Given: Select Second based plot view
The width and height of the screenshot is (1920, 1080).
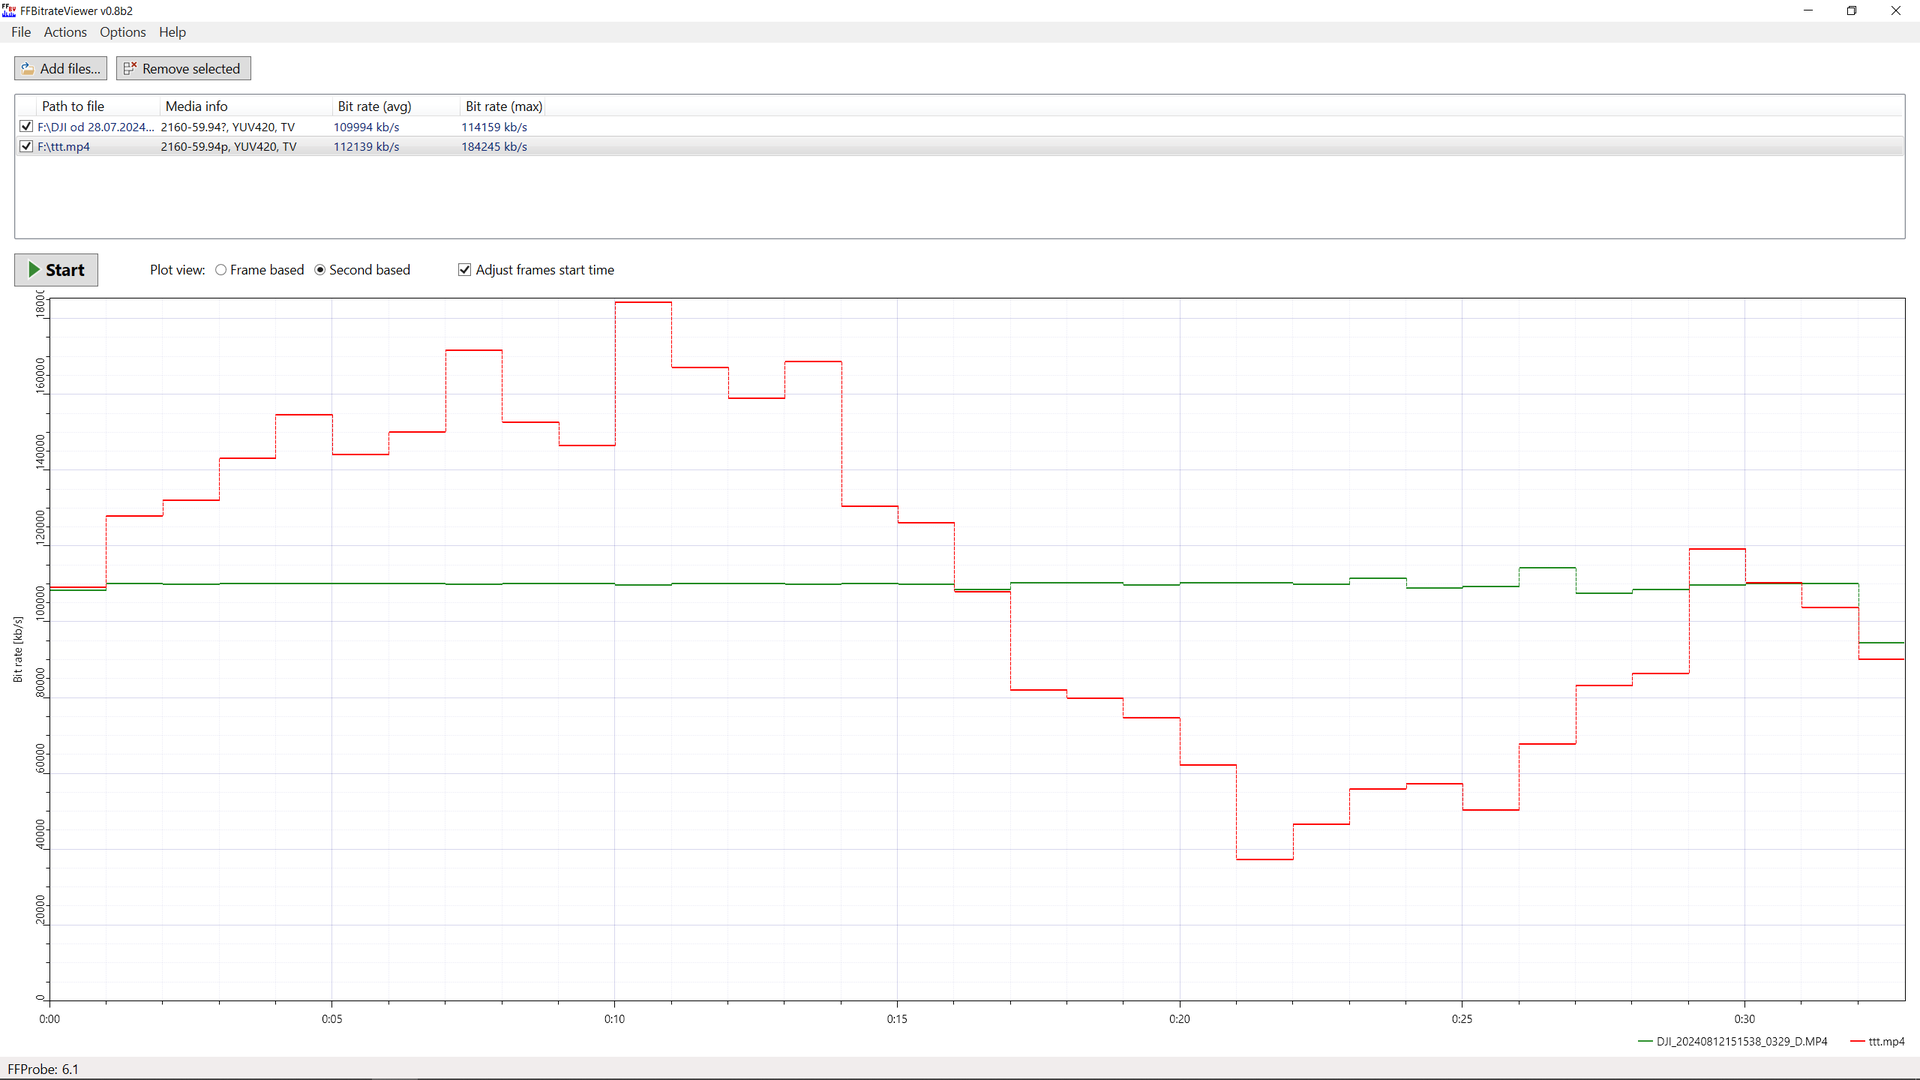Looking at the screenshot, I should [320, 270].
